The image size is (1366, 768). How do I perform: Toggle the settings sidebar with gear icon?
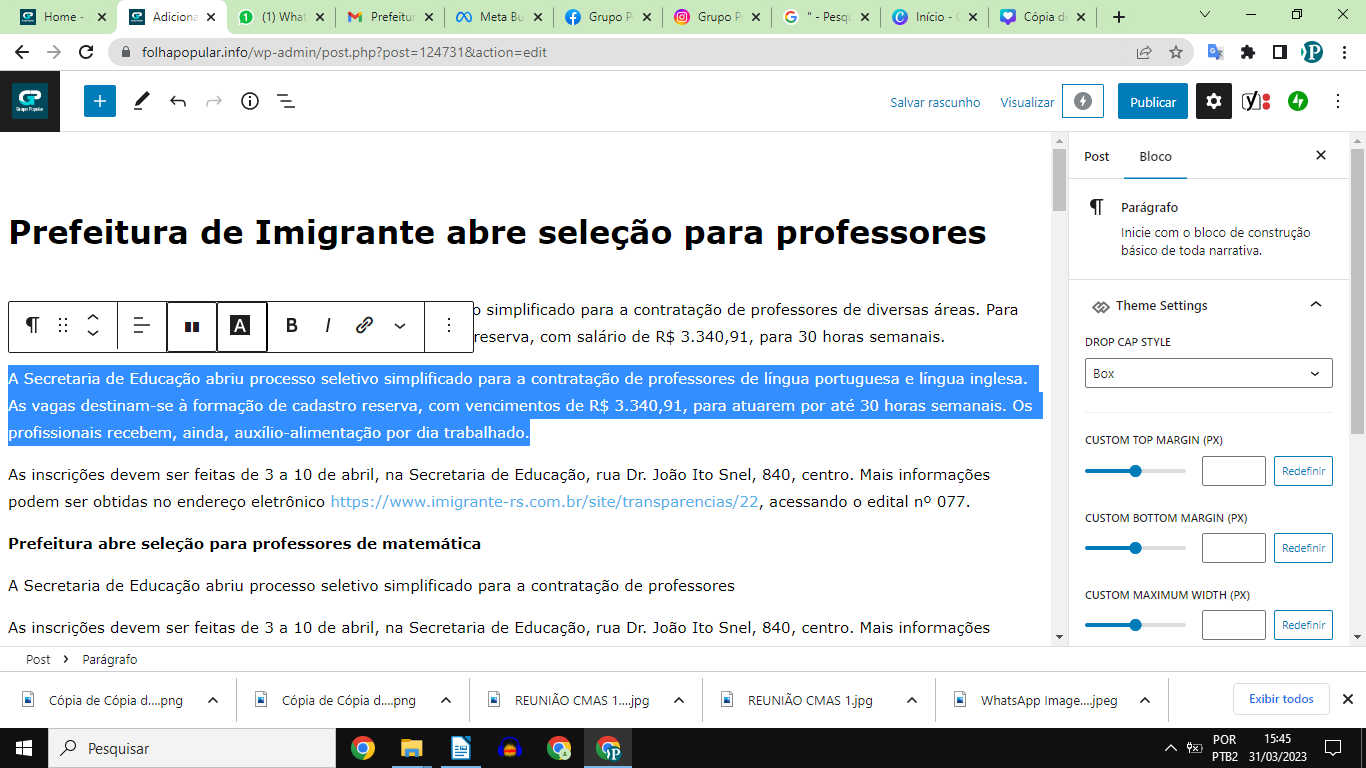pyautogui.click(x=1214, y=101)
